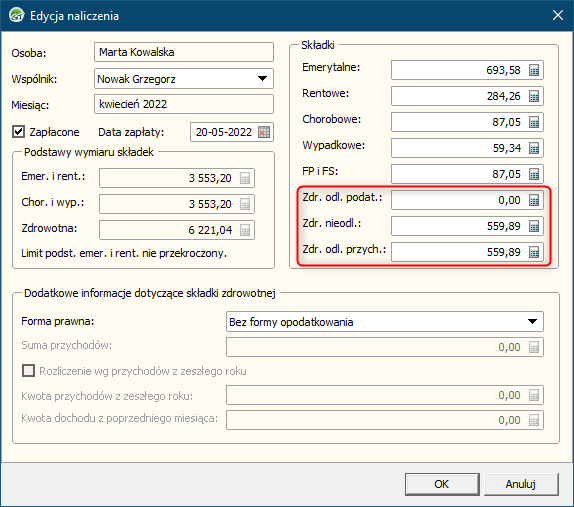Click the Anuluj button

coord(521,484)
